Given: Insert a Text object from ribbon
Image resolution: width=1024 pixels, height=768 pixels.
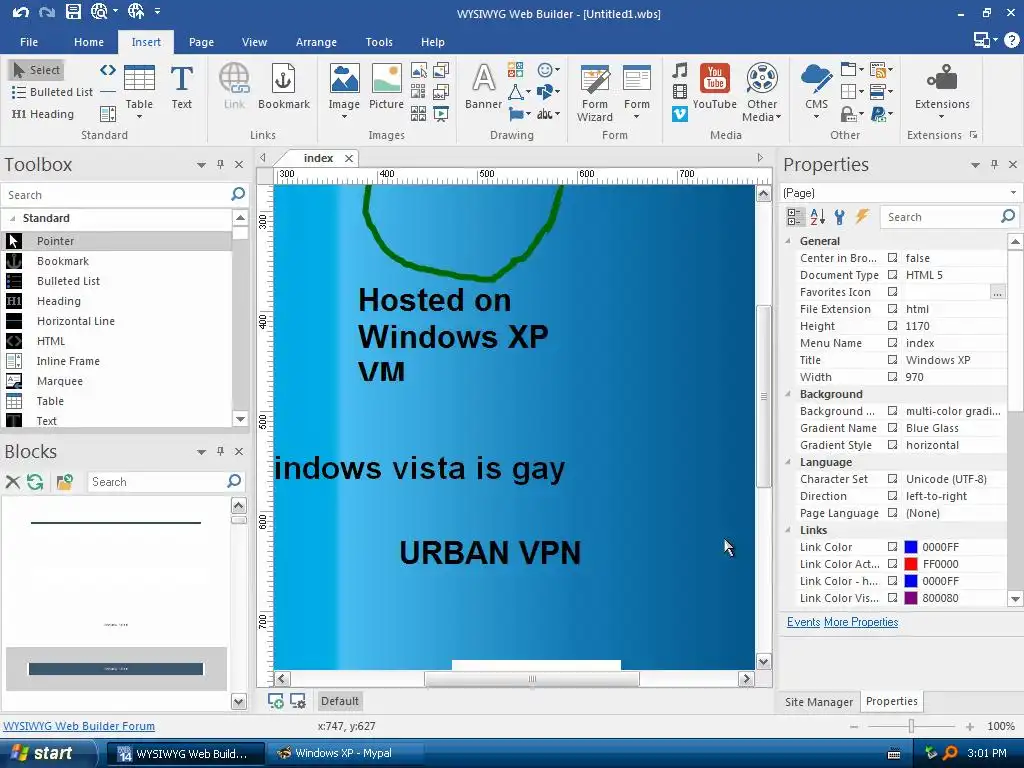Looking at the screenshot, I should (x=182, y=88).
